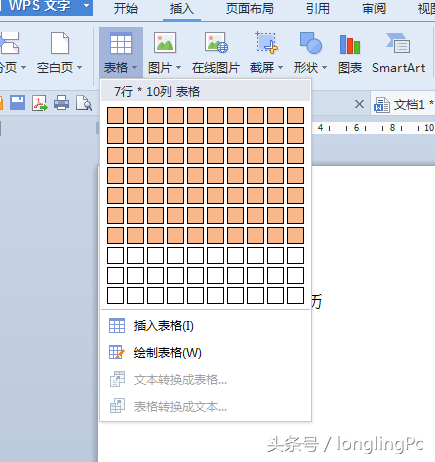
Task: Expand the 空白页 dropdown arrow
Action: (79, 68)
